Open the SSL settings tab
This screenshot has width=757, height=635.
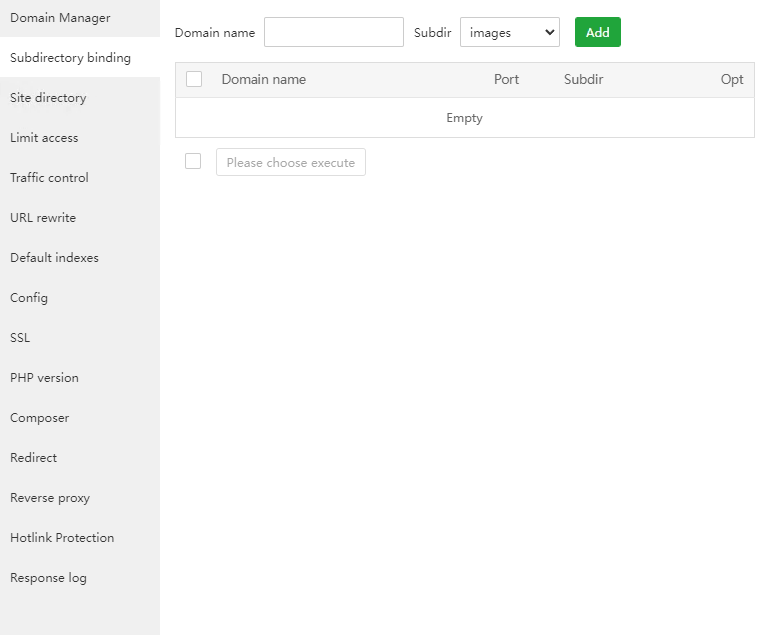point(20,338)
